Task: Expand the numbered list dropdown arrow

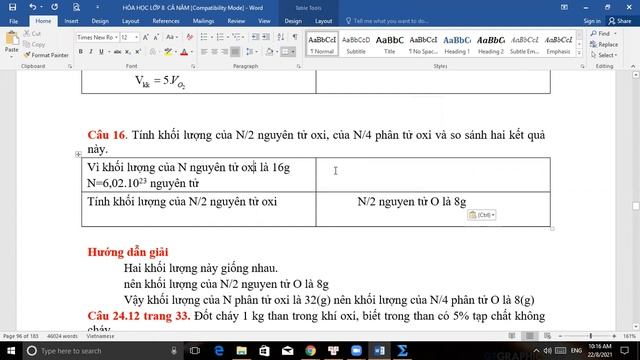Action: click(x=227, y=37)
